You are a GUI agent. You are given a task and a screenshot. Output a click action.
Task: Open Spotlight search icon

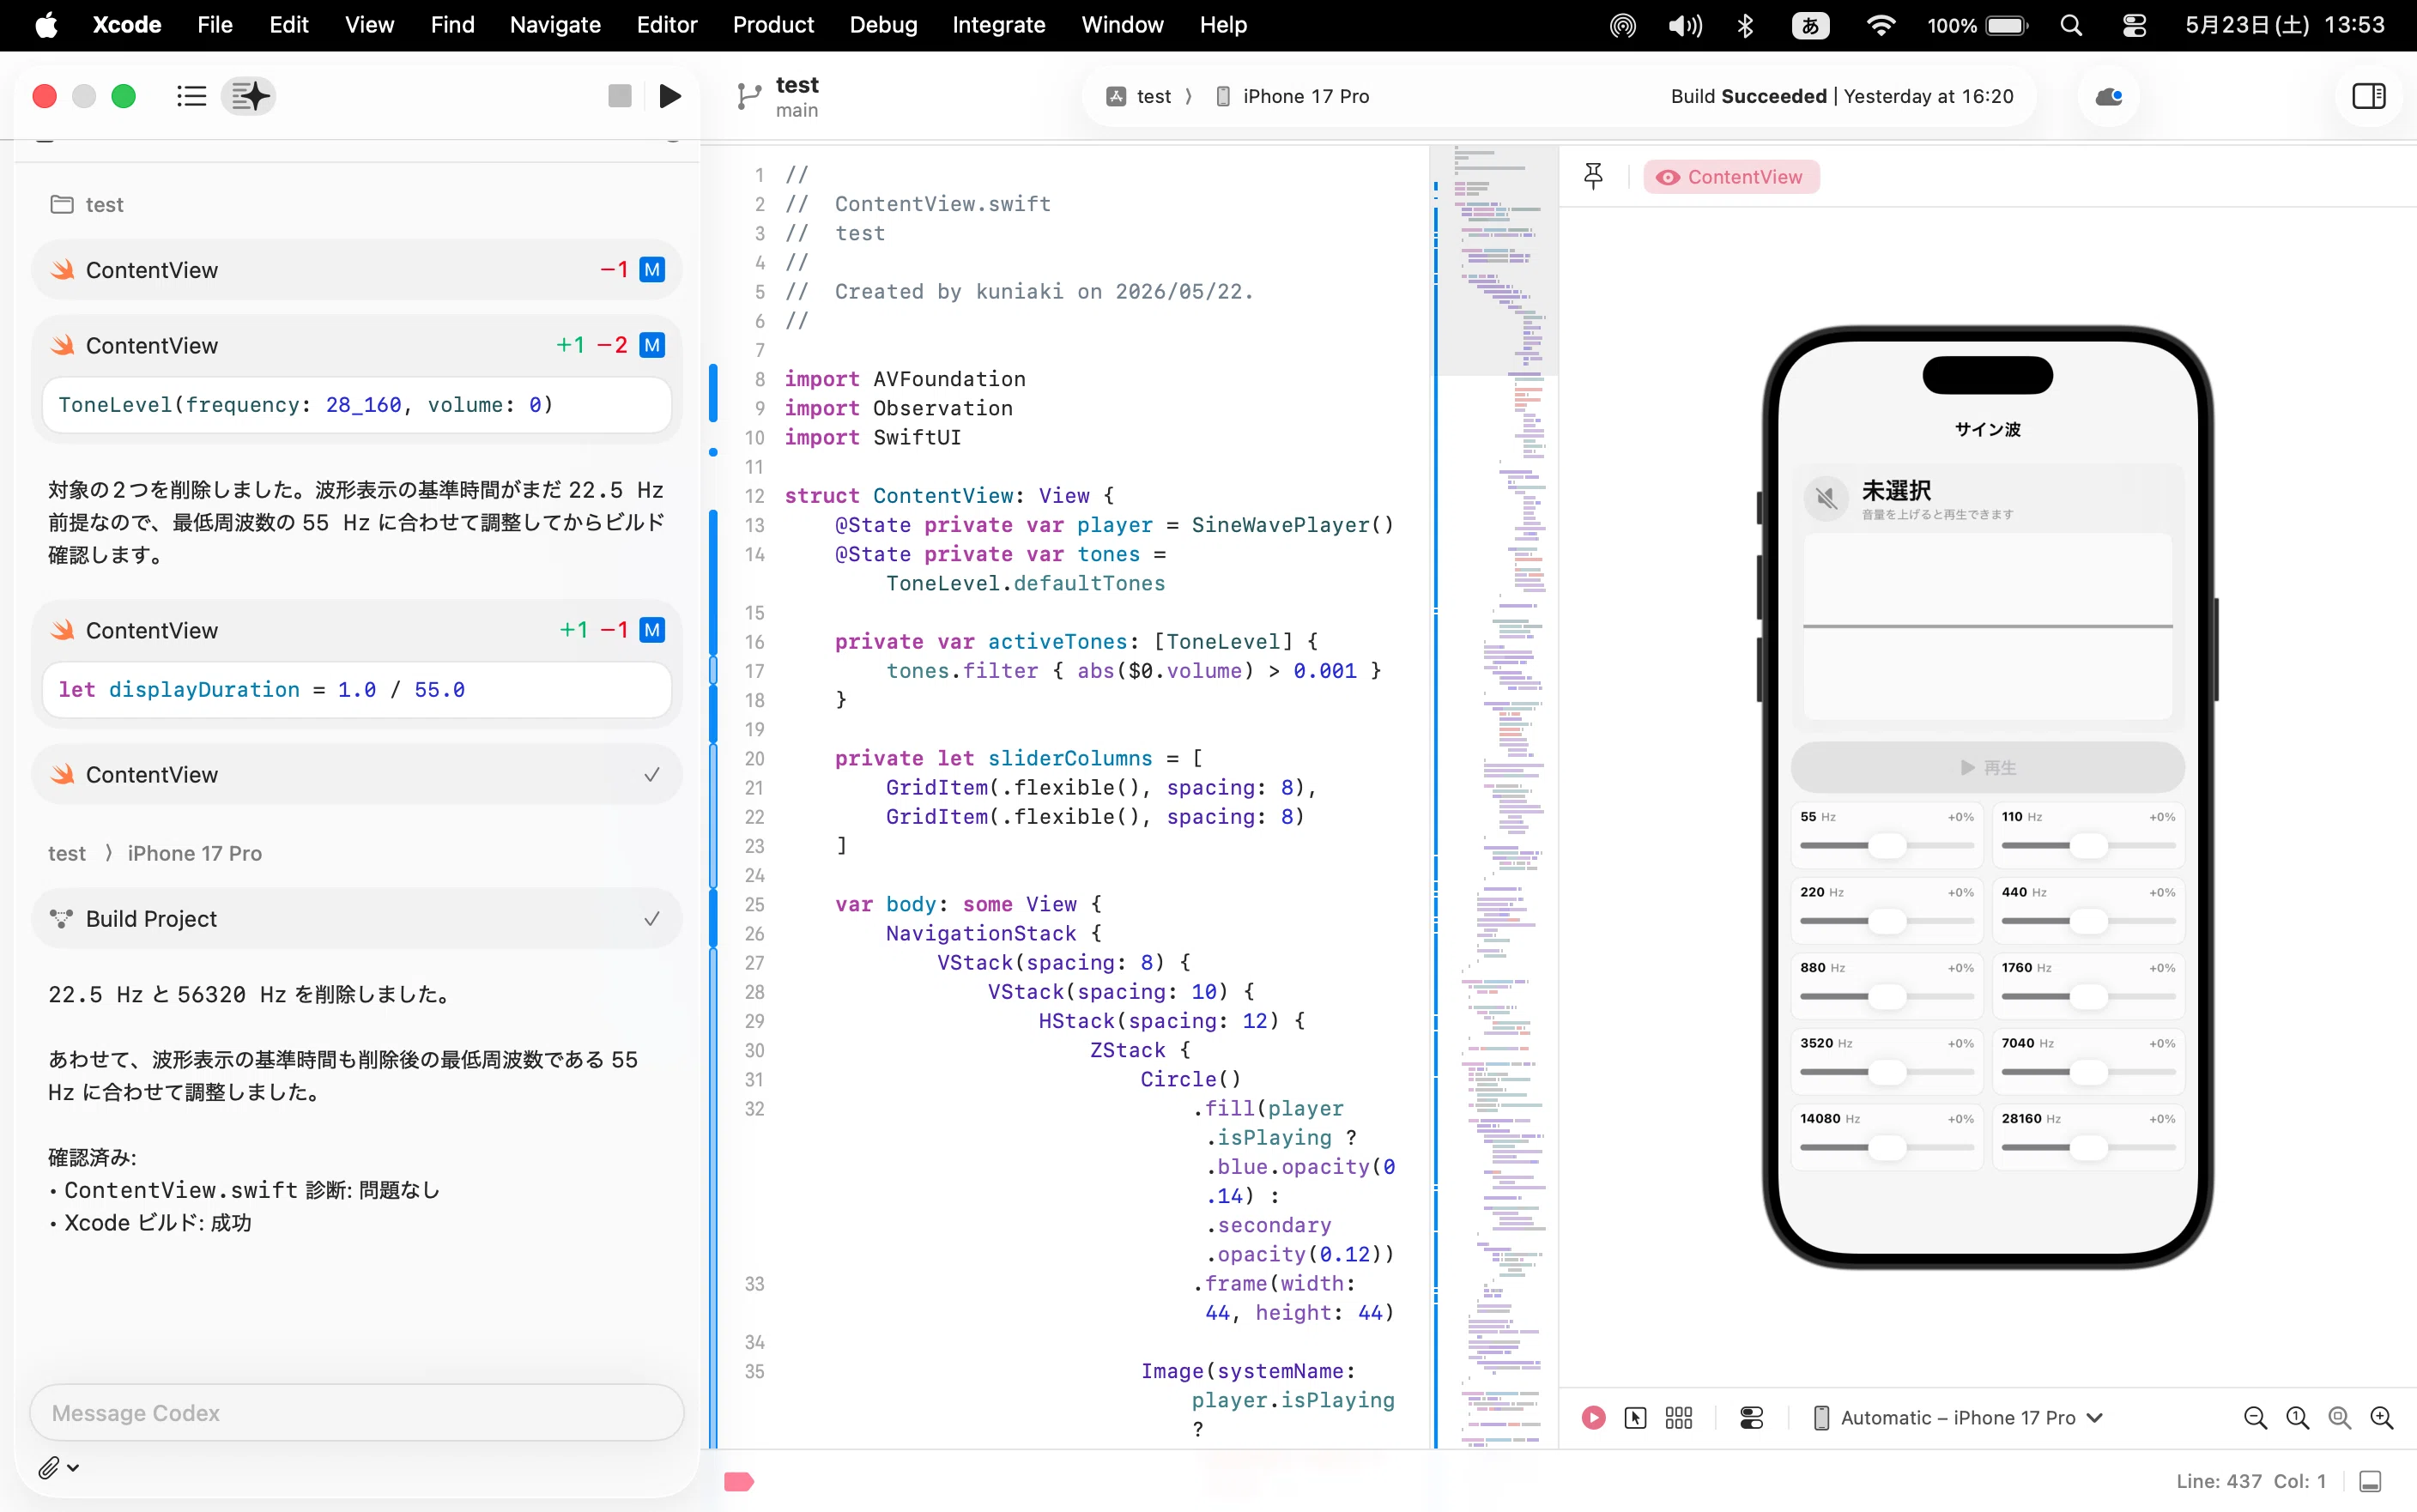click(2071, 25)
